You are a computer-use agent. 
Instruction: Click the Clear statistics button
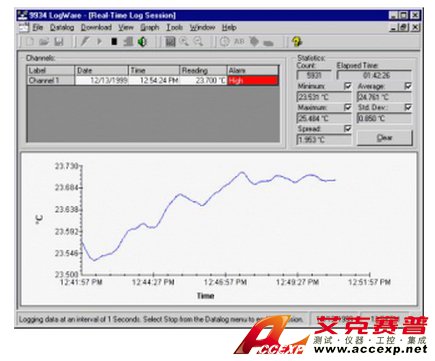[x=385, y=138]
